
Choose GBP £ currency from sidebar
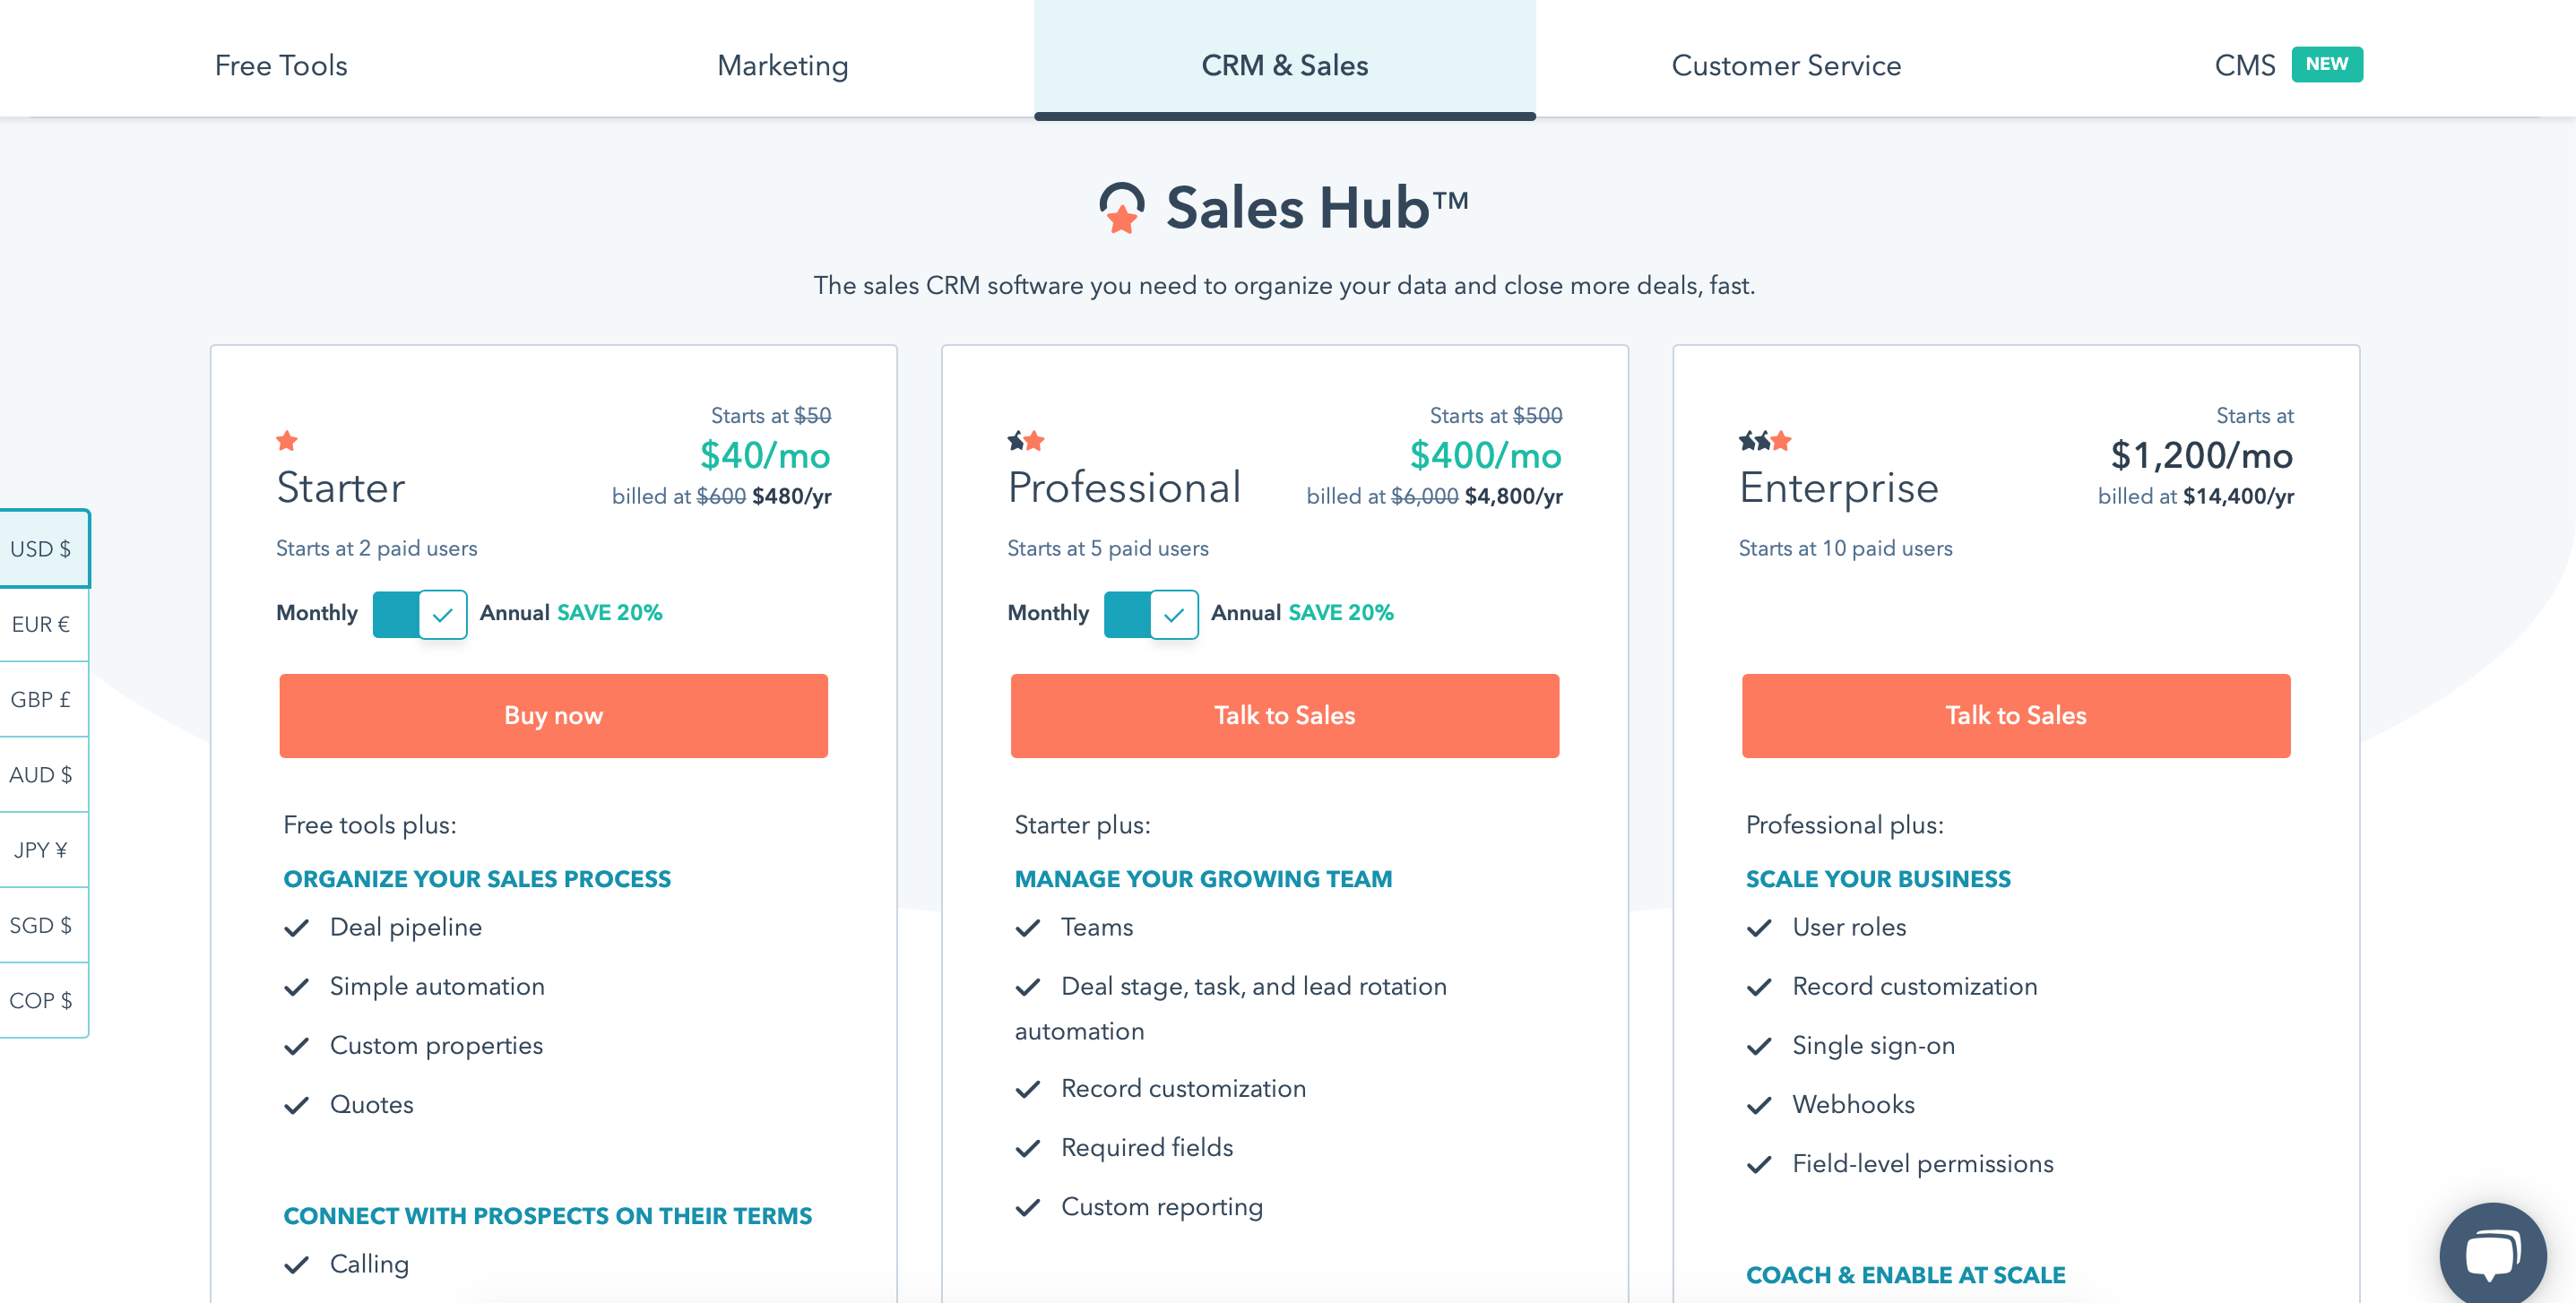[x=41, y=699]
